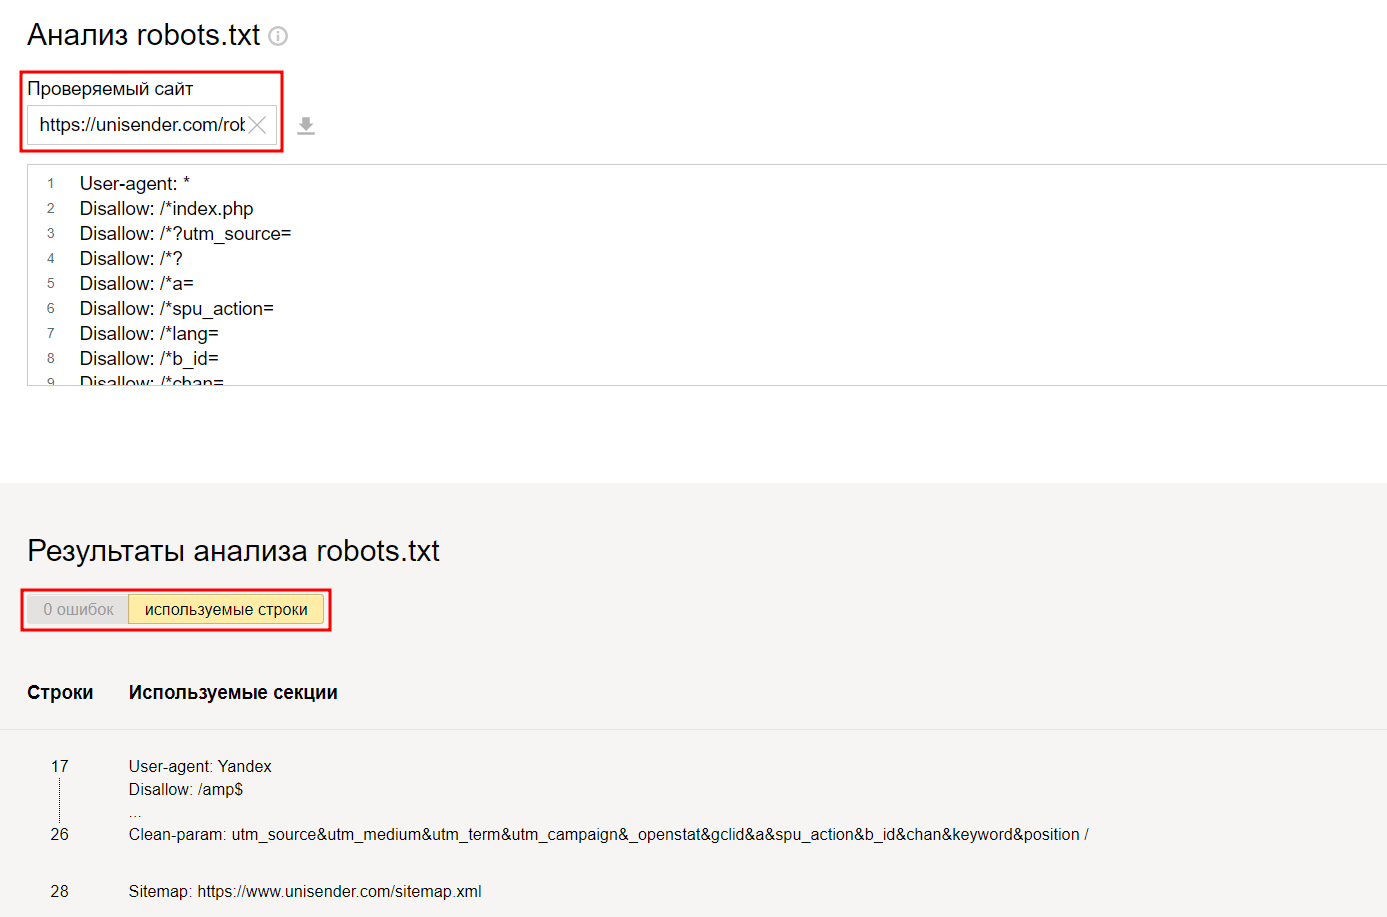Place cursor on Disallow: /*index.php line
The image size is (1387, 917).
[x=167, y=209]
